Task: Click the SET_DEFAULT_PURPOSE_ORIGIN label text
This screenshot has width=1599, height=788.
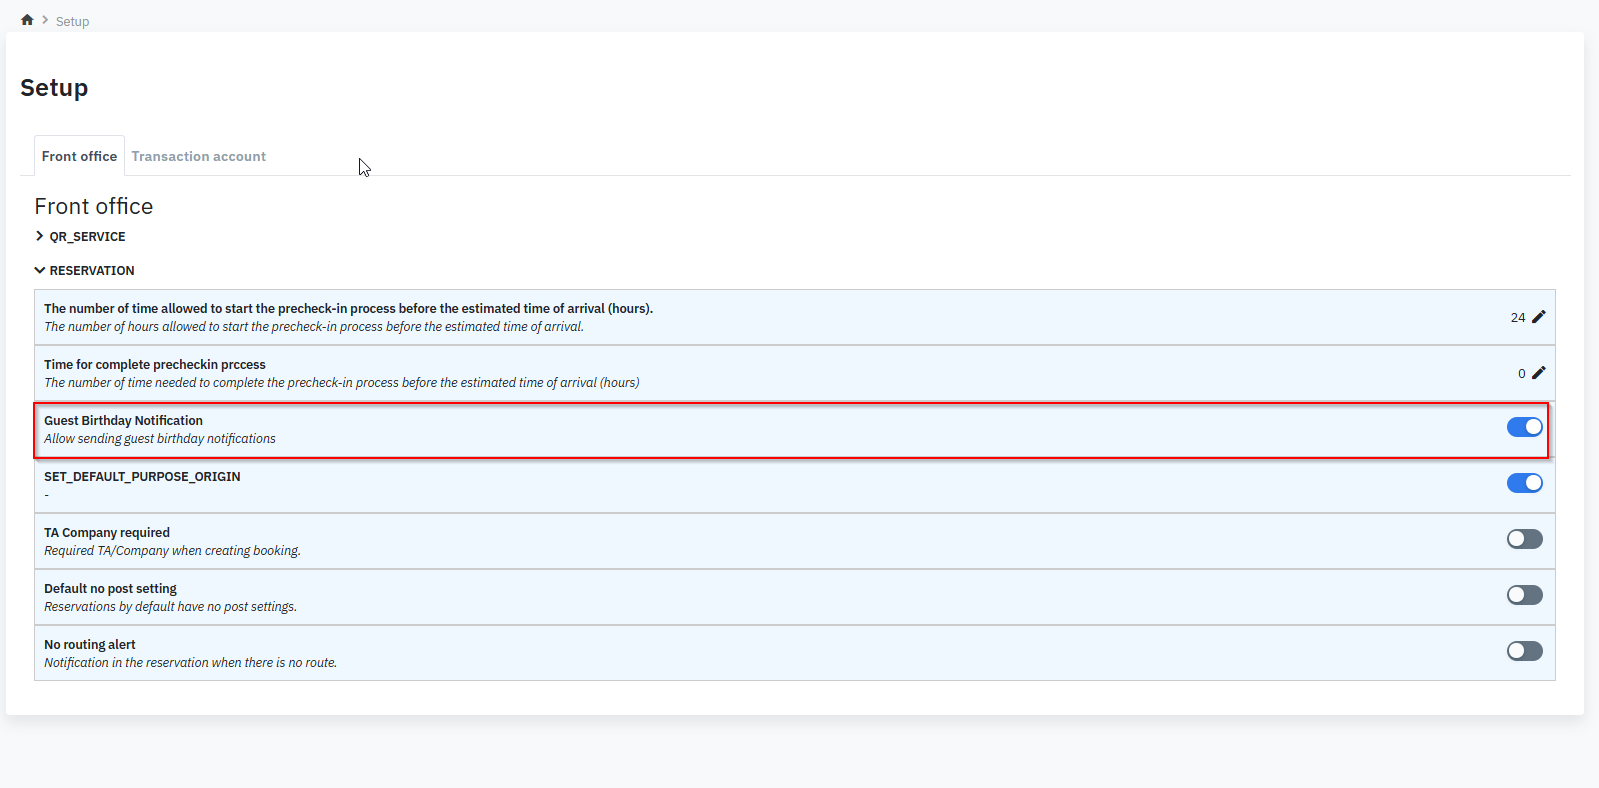Action: pyautogui.click(x=142, y=477)
